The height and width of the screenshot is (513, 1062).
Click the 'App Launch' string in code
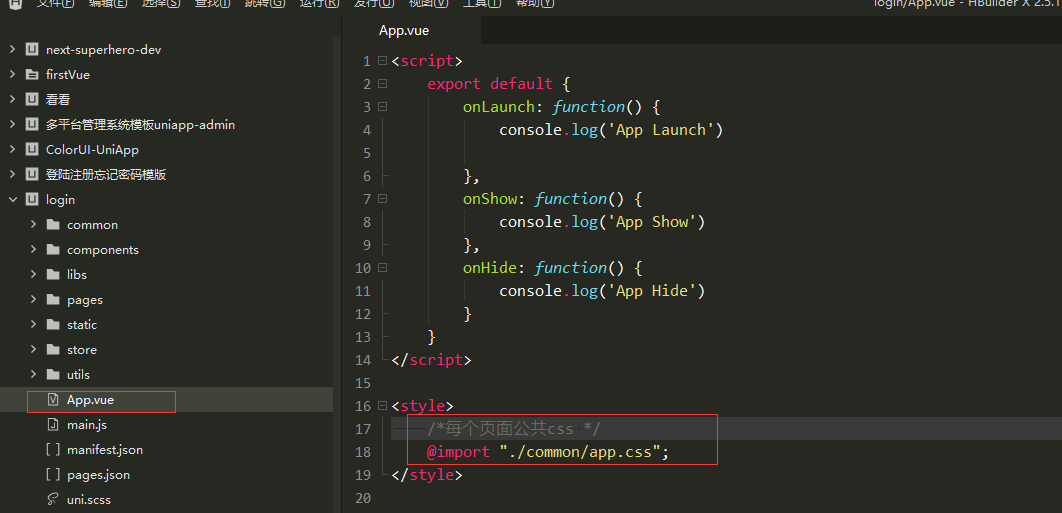pyautogui.click(x=662, y=130)
